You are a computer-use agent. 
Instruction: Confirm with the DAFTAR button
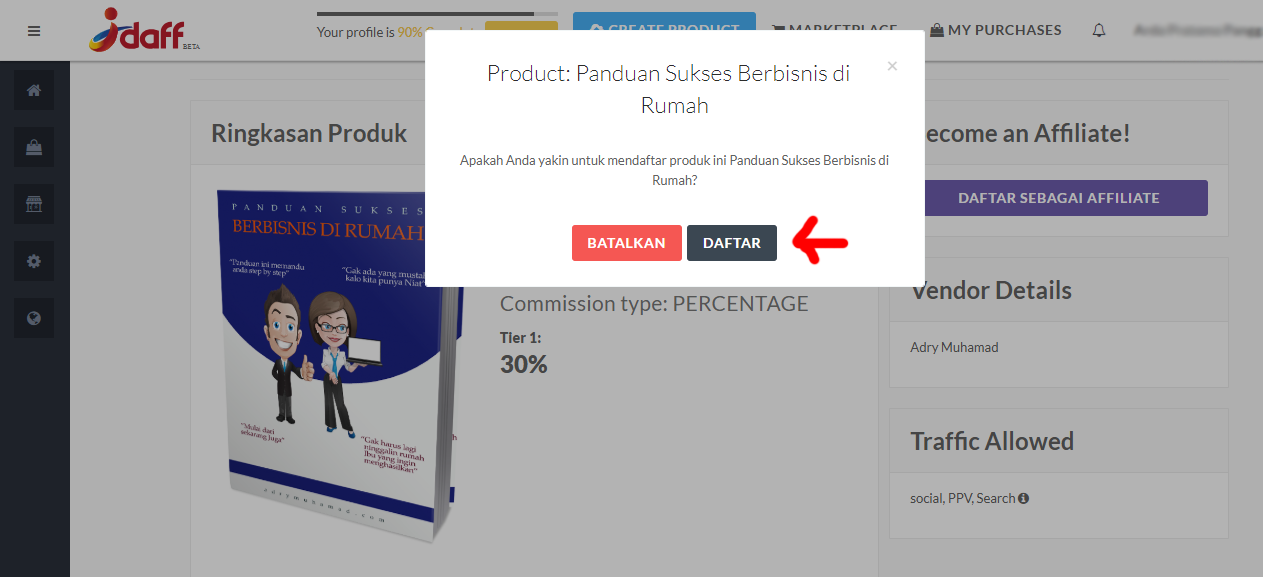(x=732, y=243)
